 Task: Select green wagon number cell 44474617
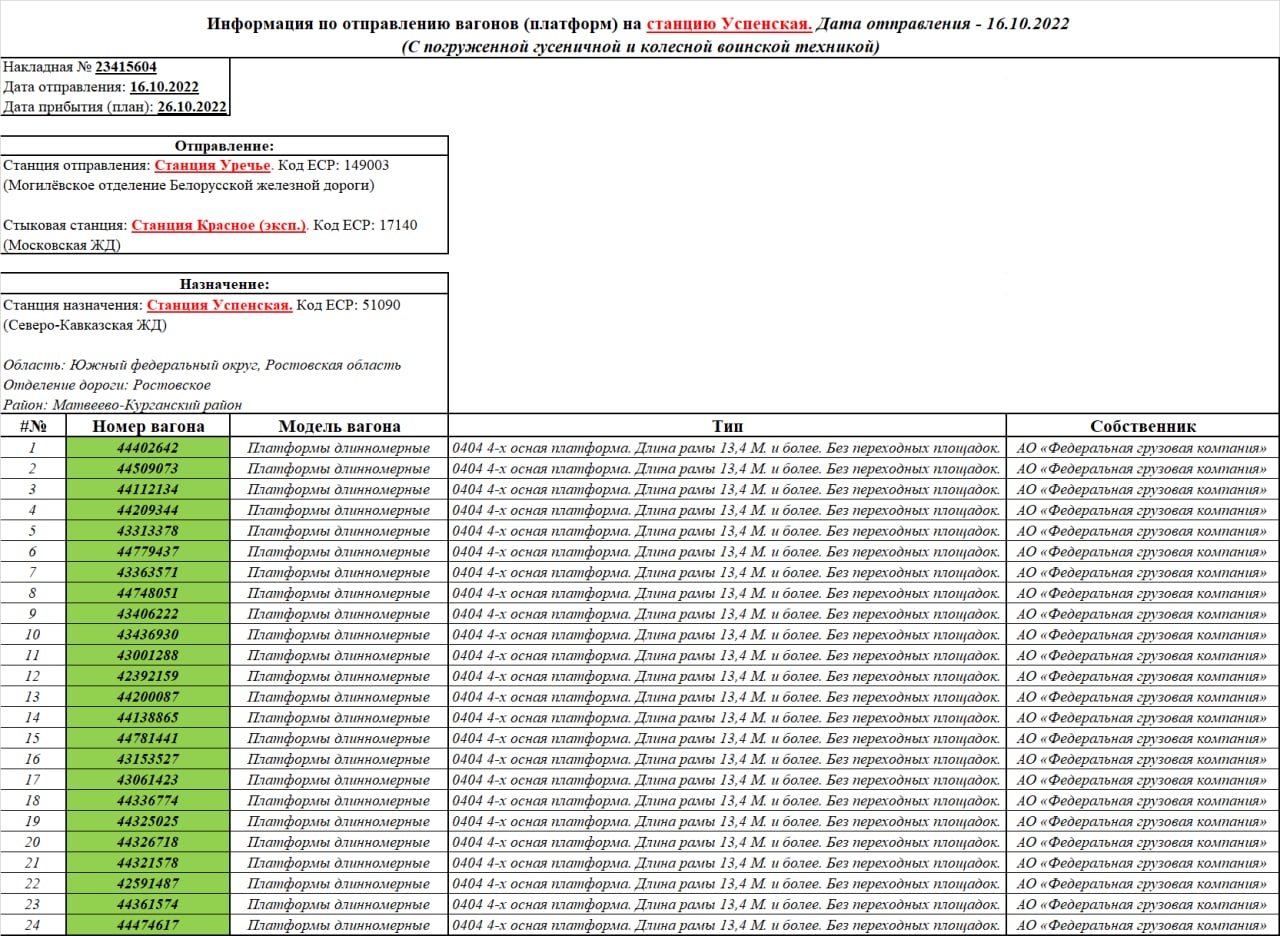point(148,925)
